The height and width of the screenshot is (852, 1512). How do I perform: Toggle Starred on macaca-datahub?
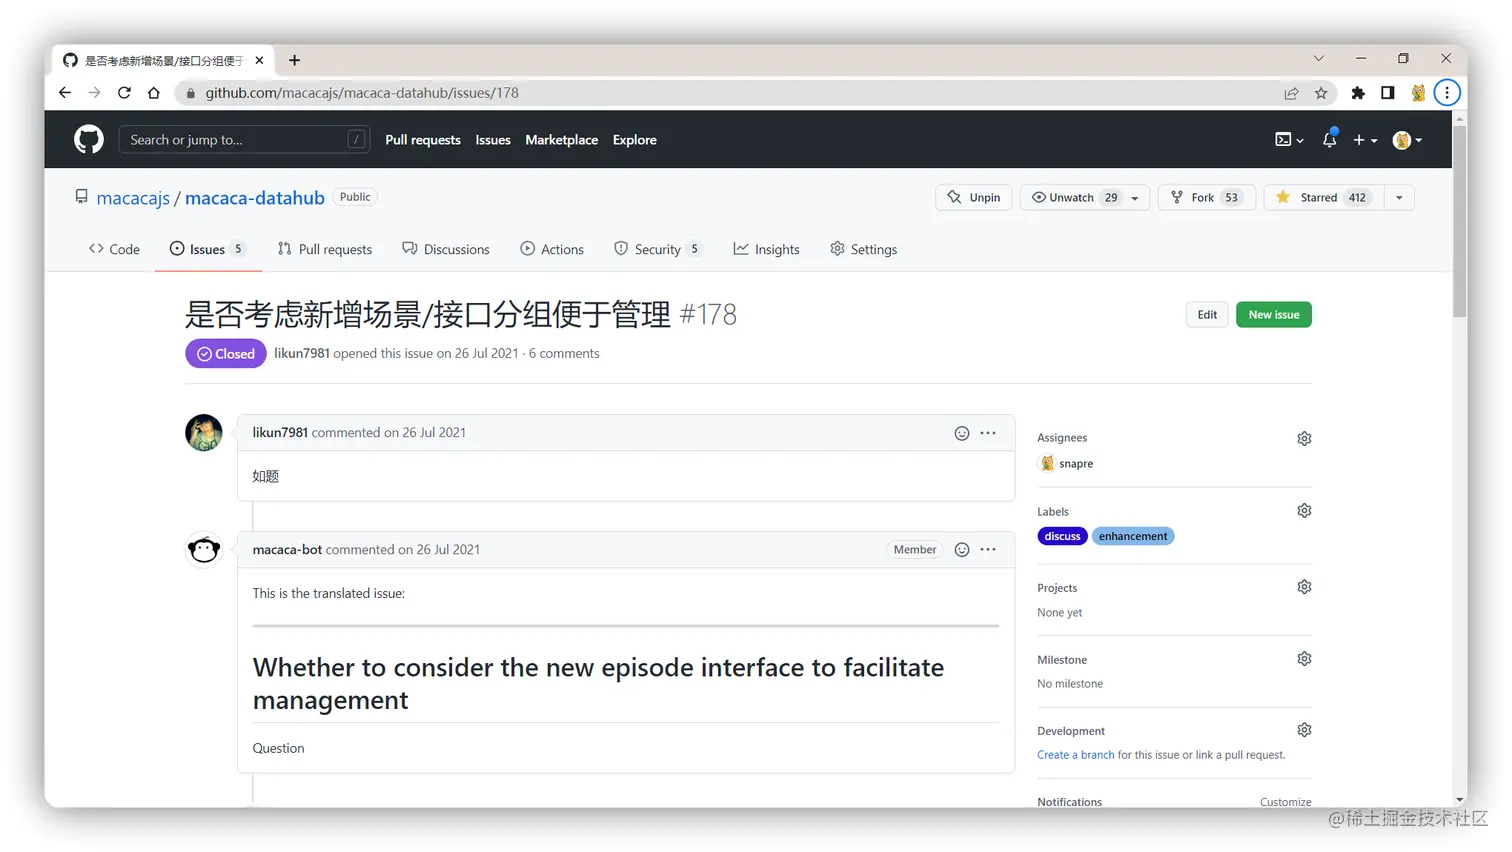coord(1324,198)
